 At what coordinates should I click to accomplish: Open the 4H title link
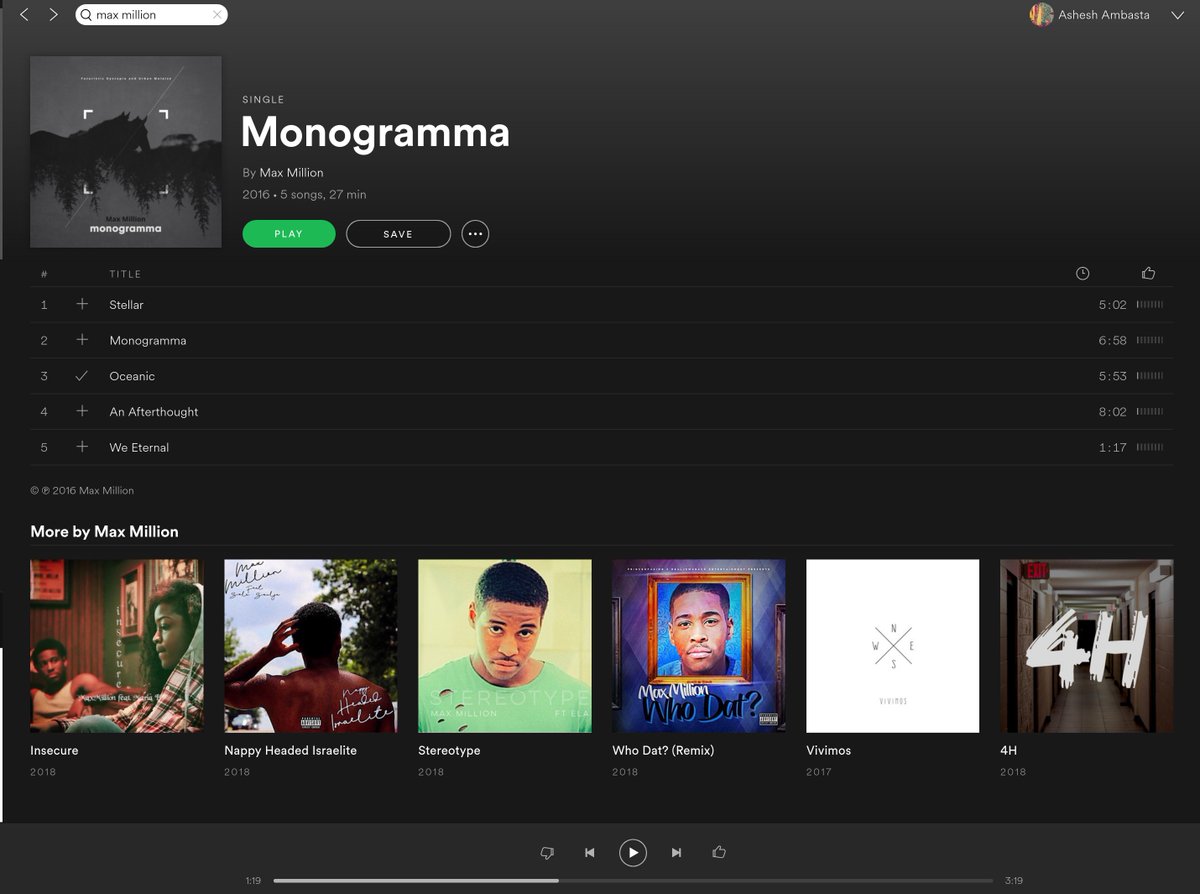[x=1008, y=750]
